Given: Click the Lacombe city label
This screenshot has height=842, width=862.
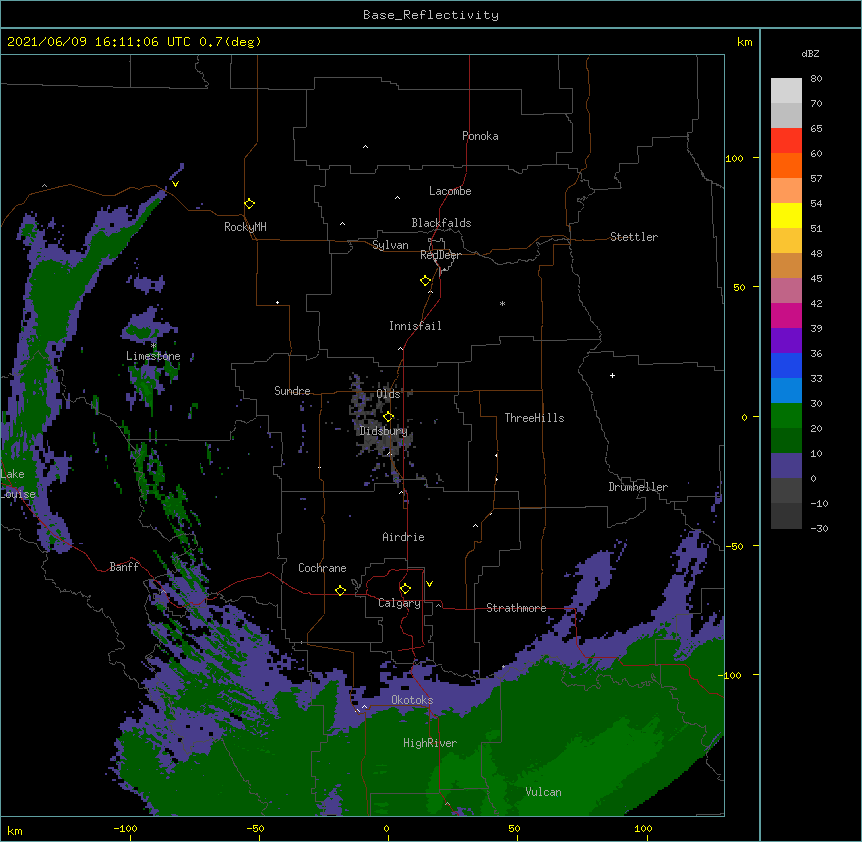Looking at the screenshot, I should coord(450,191).
